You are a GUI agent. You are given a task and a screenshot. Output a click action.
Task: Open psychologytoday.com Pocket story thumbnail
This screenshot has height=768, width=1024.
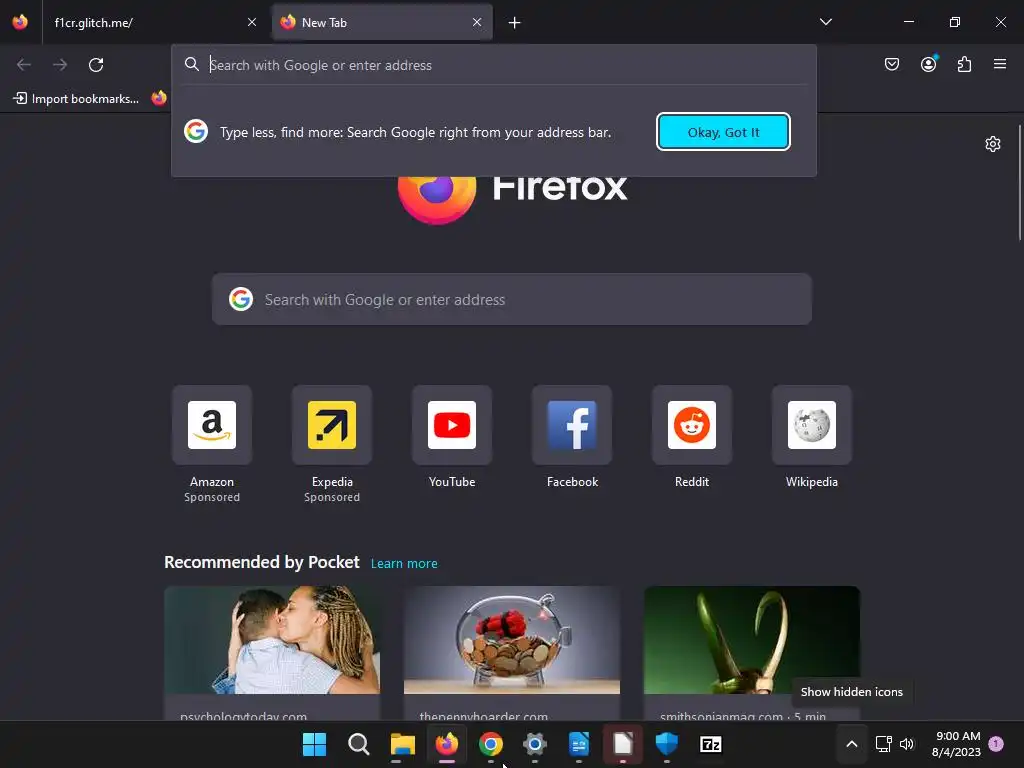[272, 640]
